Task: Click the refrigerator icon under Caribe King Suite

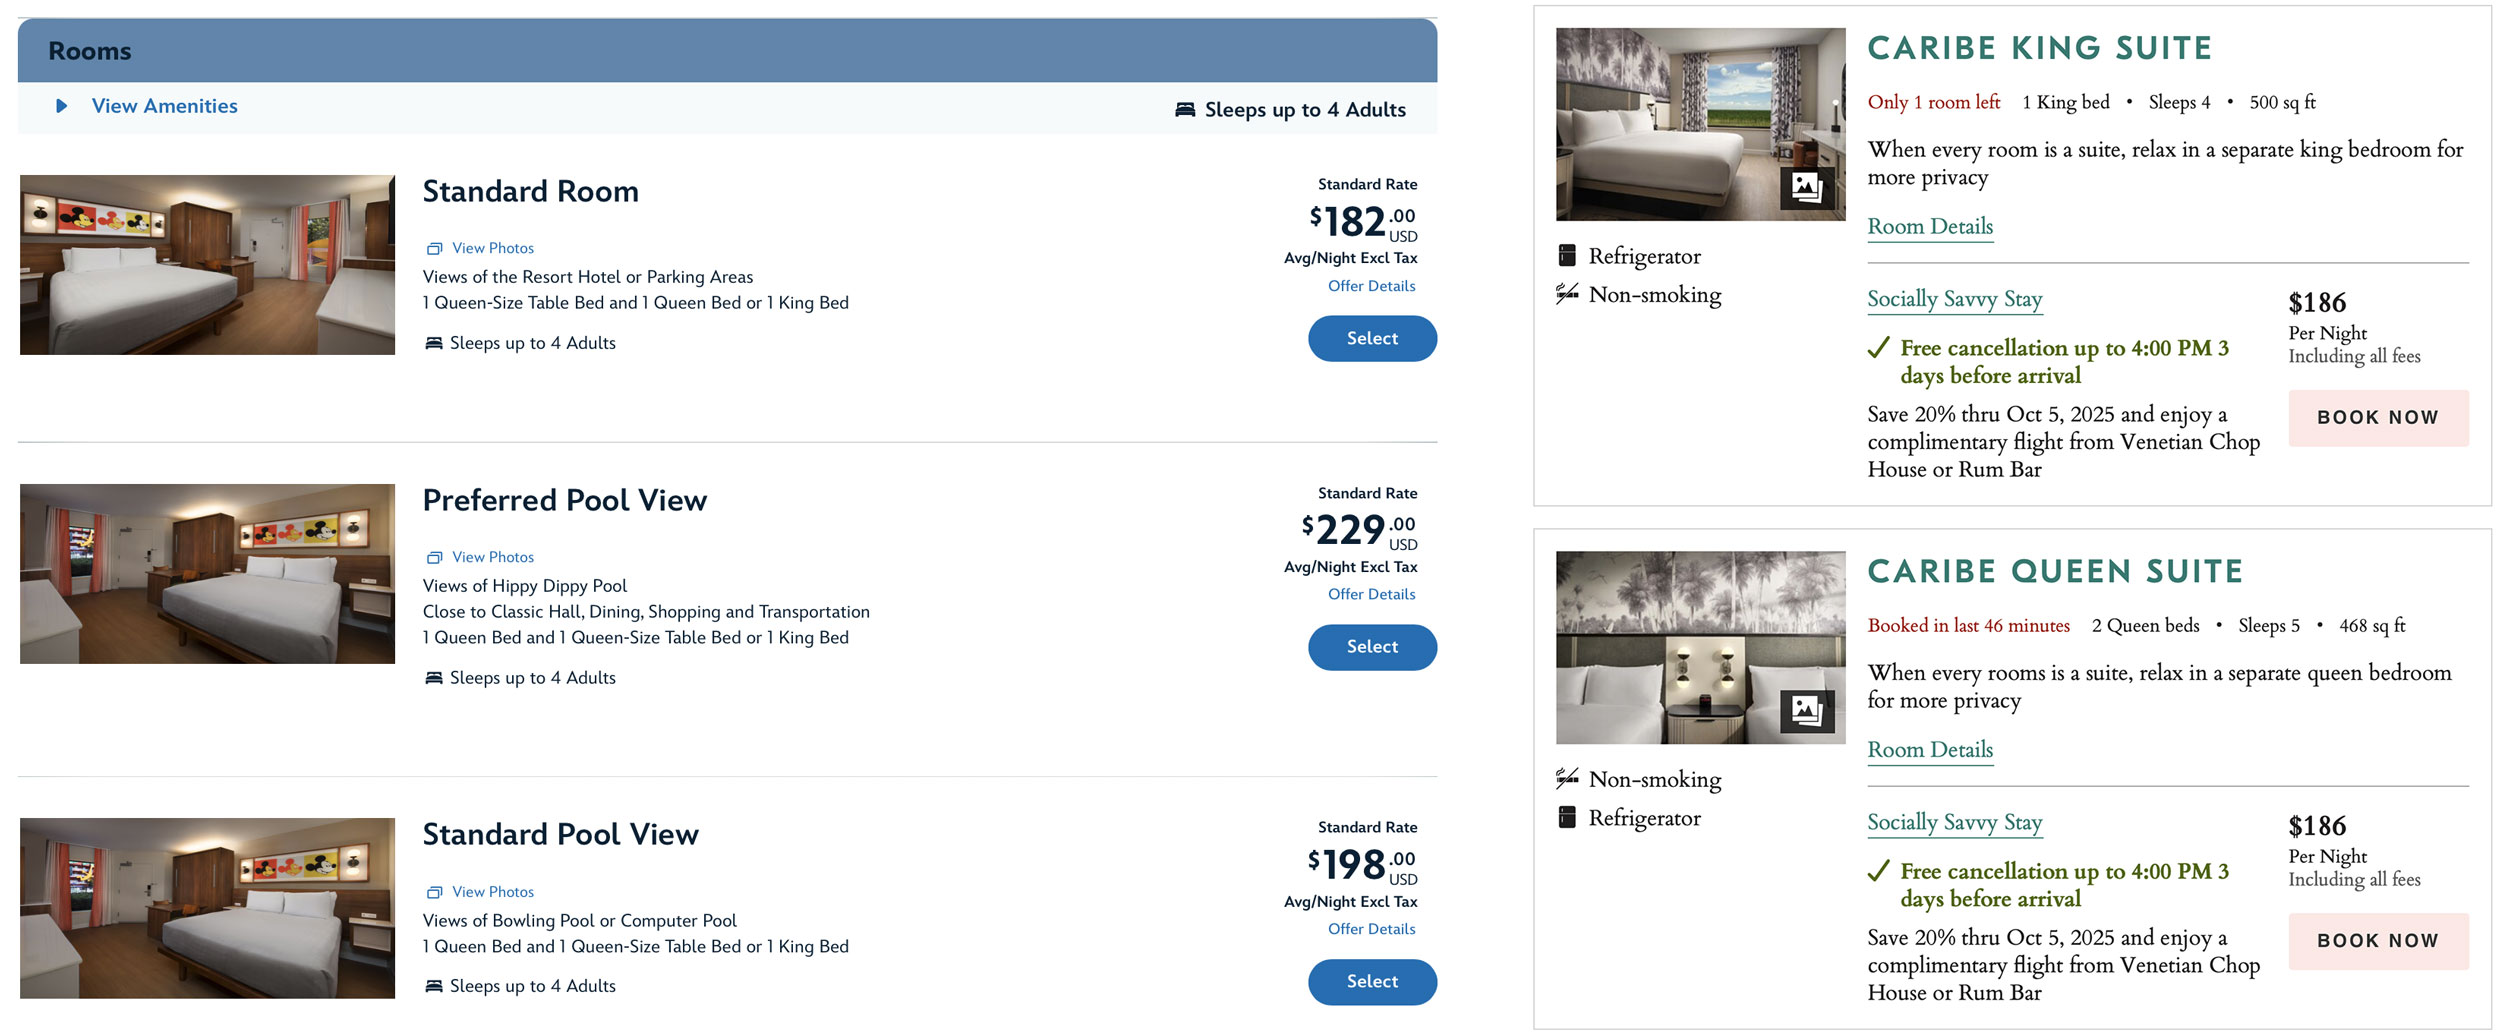Action: click(x=1567, y=256)
